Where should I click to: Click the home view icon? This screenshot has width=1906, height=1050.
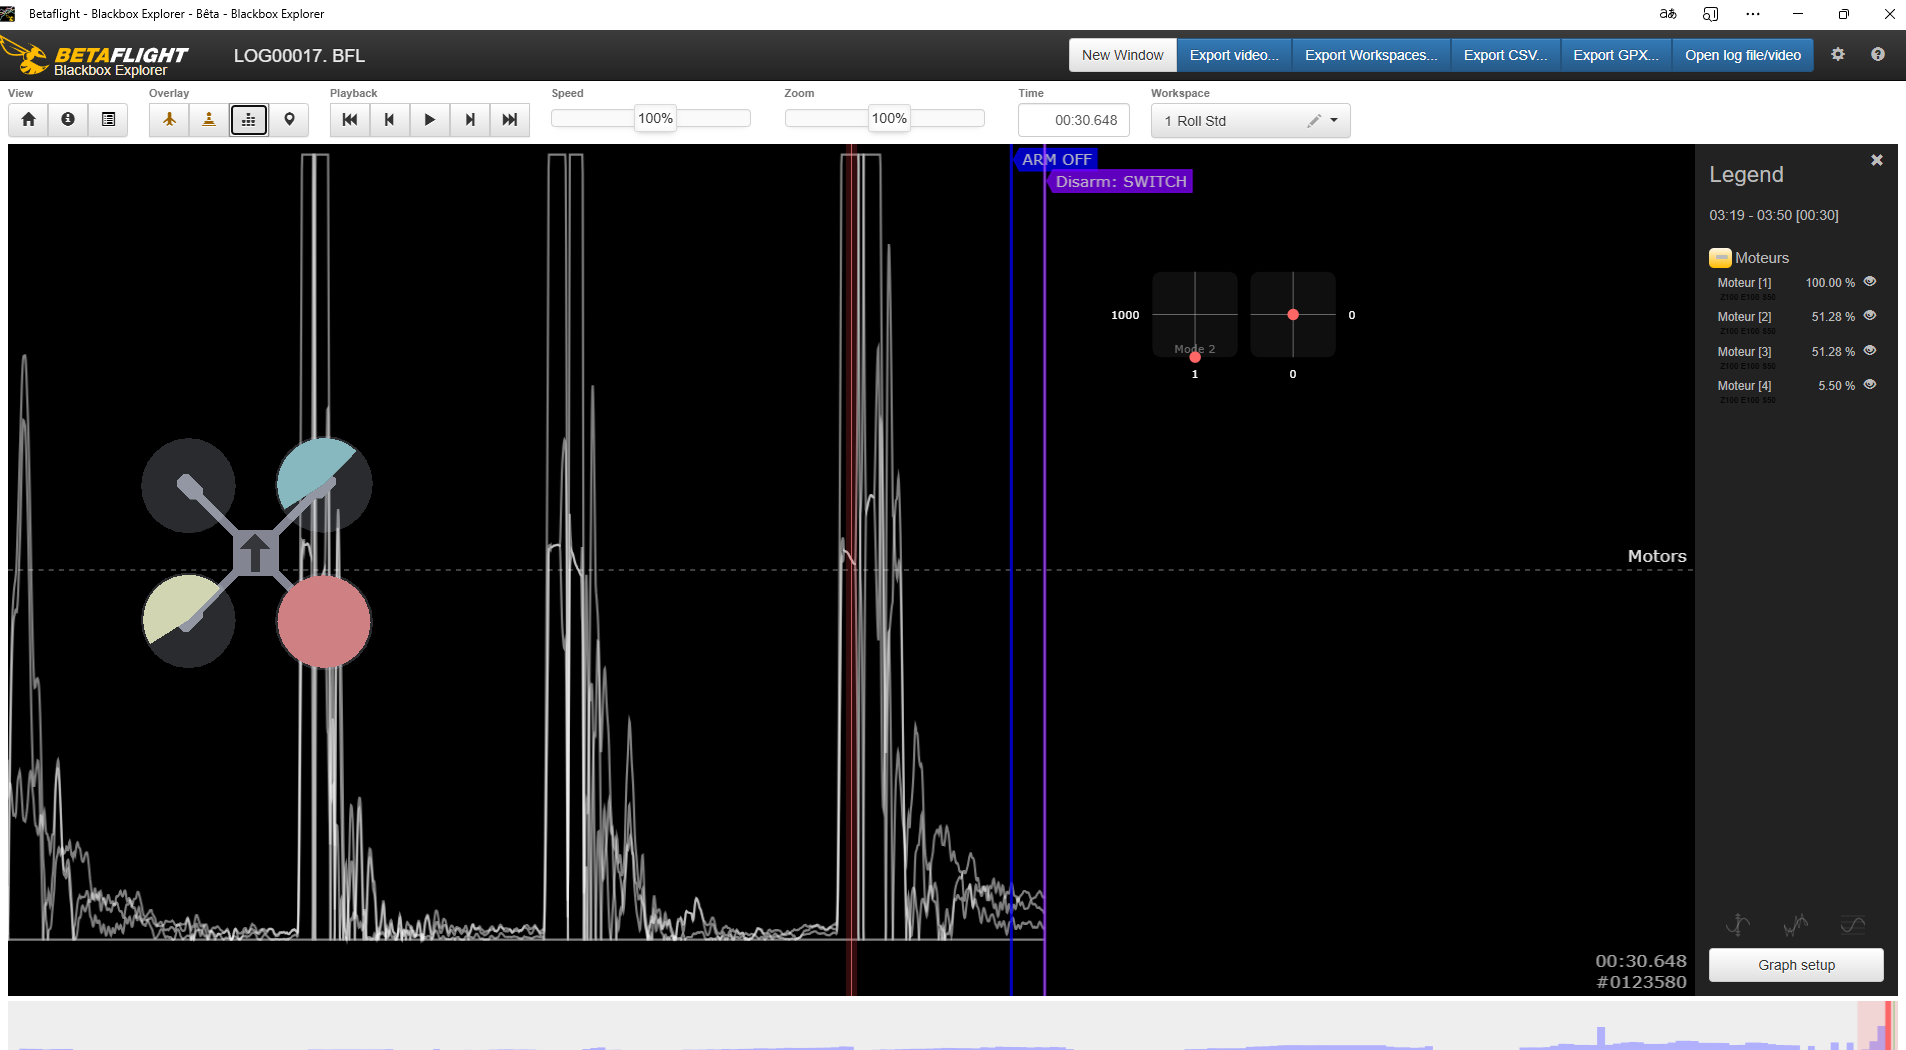tap(28, 120)
